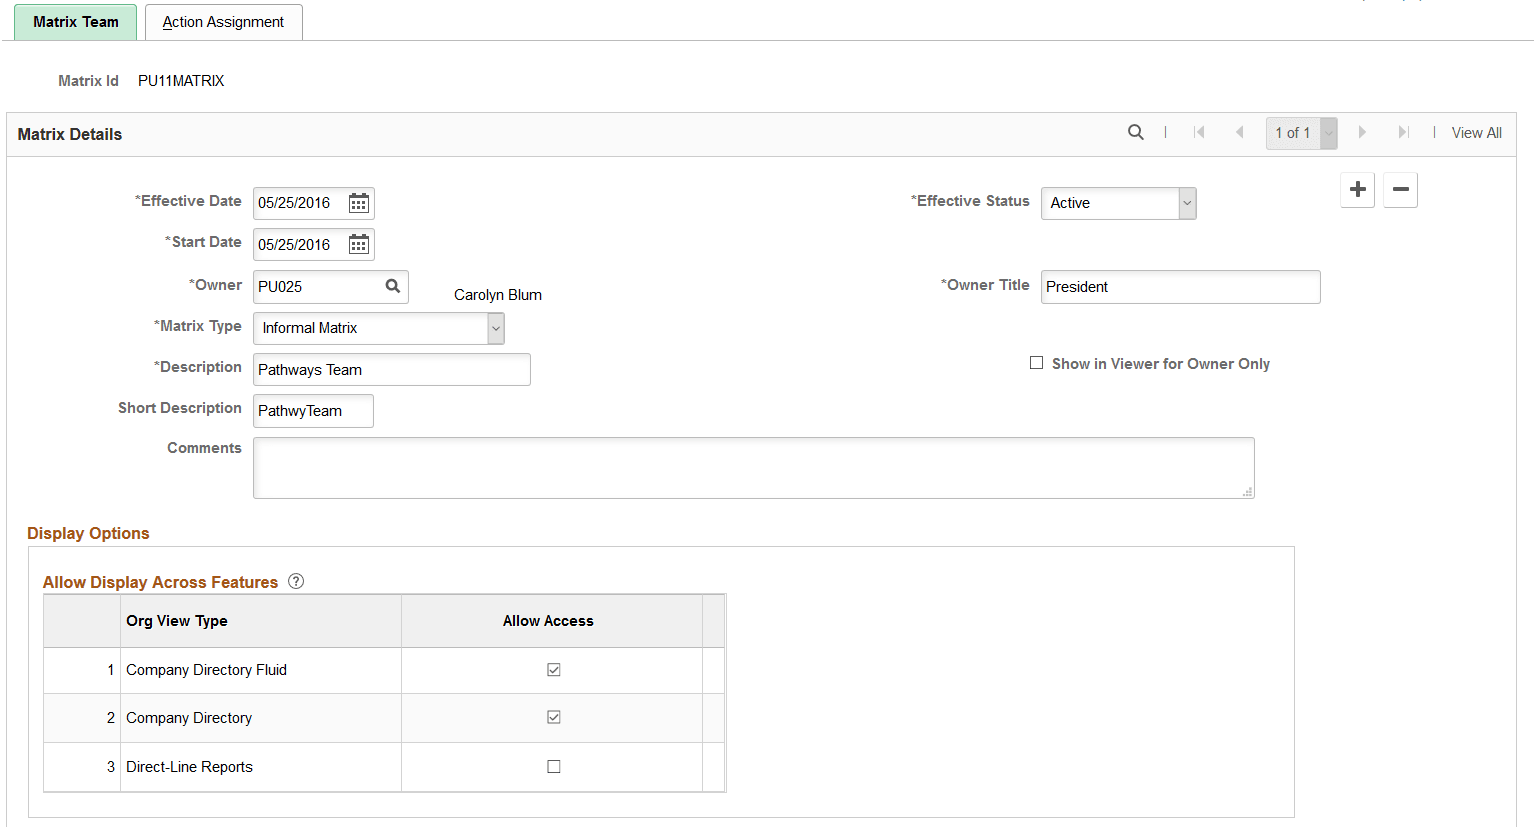Open the Start Date calendar picker
1534x827 pixels.
tap(358, 244)
